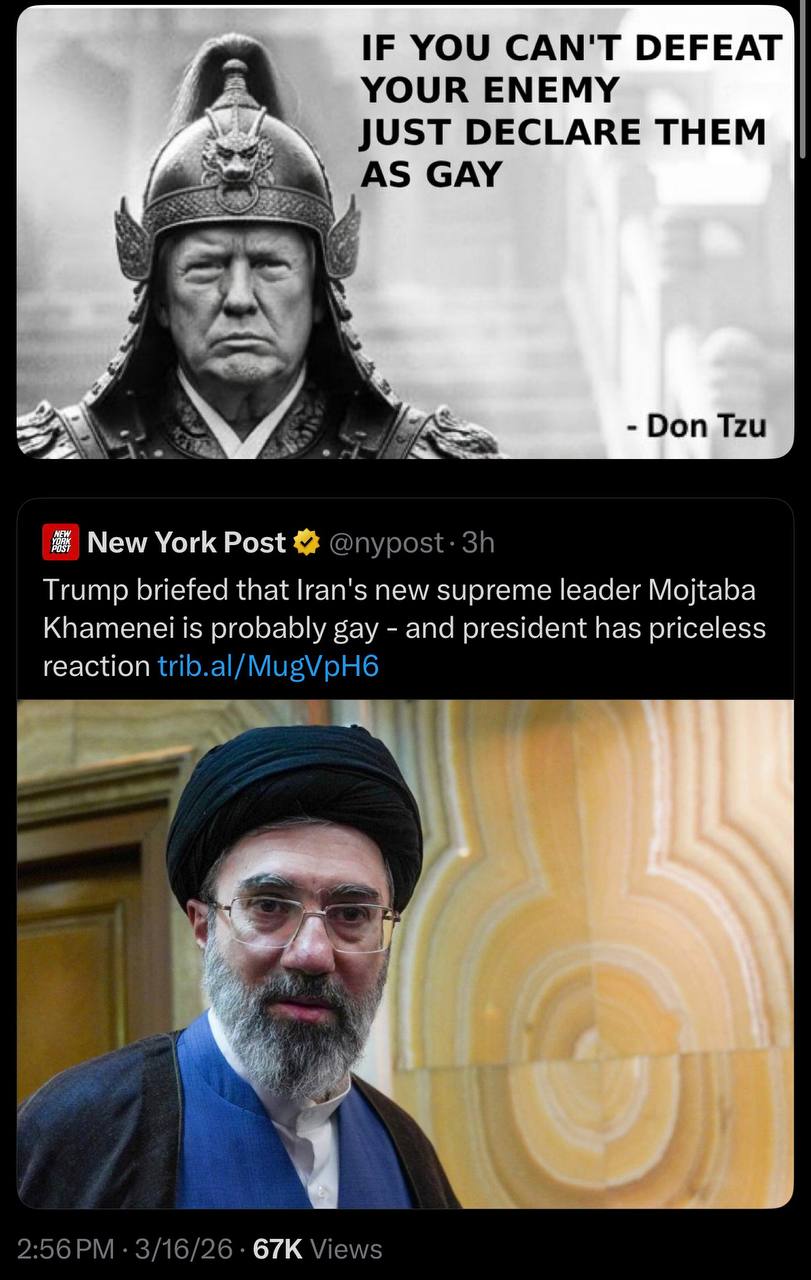811x1280 pixels.
Task: Open the New York Post profile avatar
Action: point(61,542)
